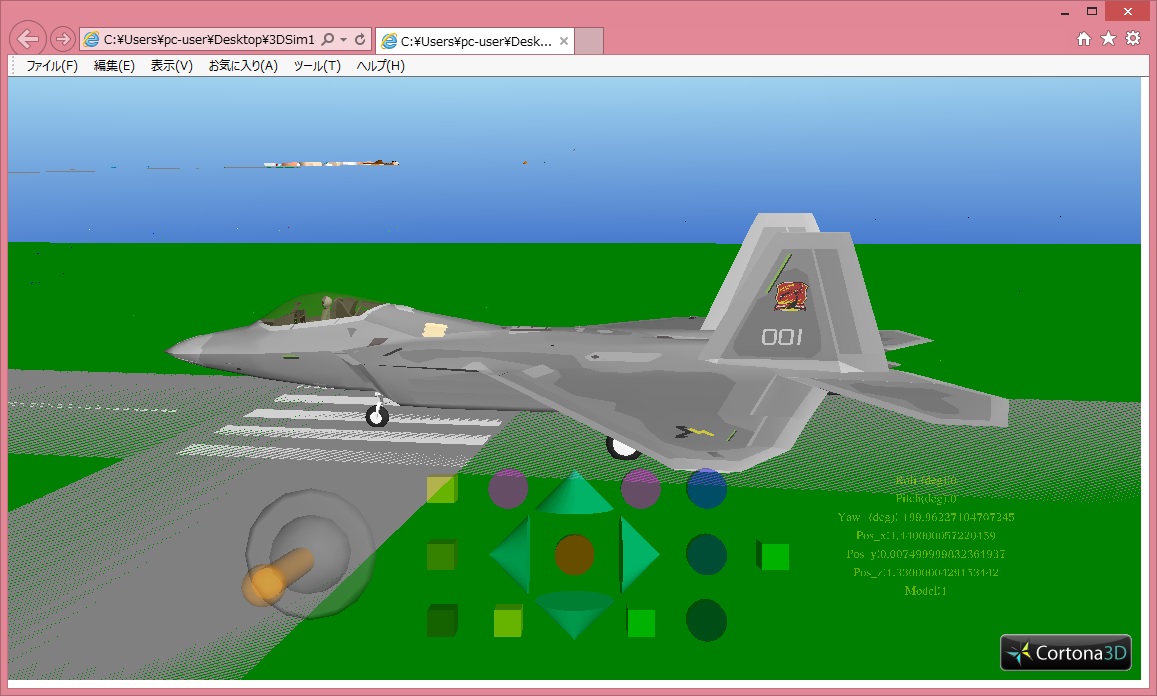Click the blue sphere in the control panel
The image size is (1157, 696).
click(x=706, y=488)
